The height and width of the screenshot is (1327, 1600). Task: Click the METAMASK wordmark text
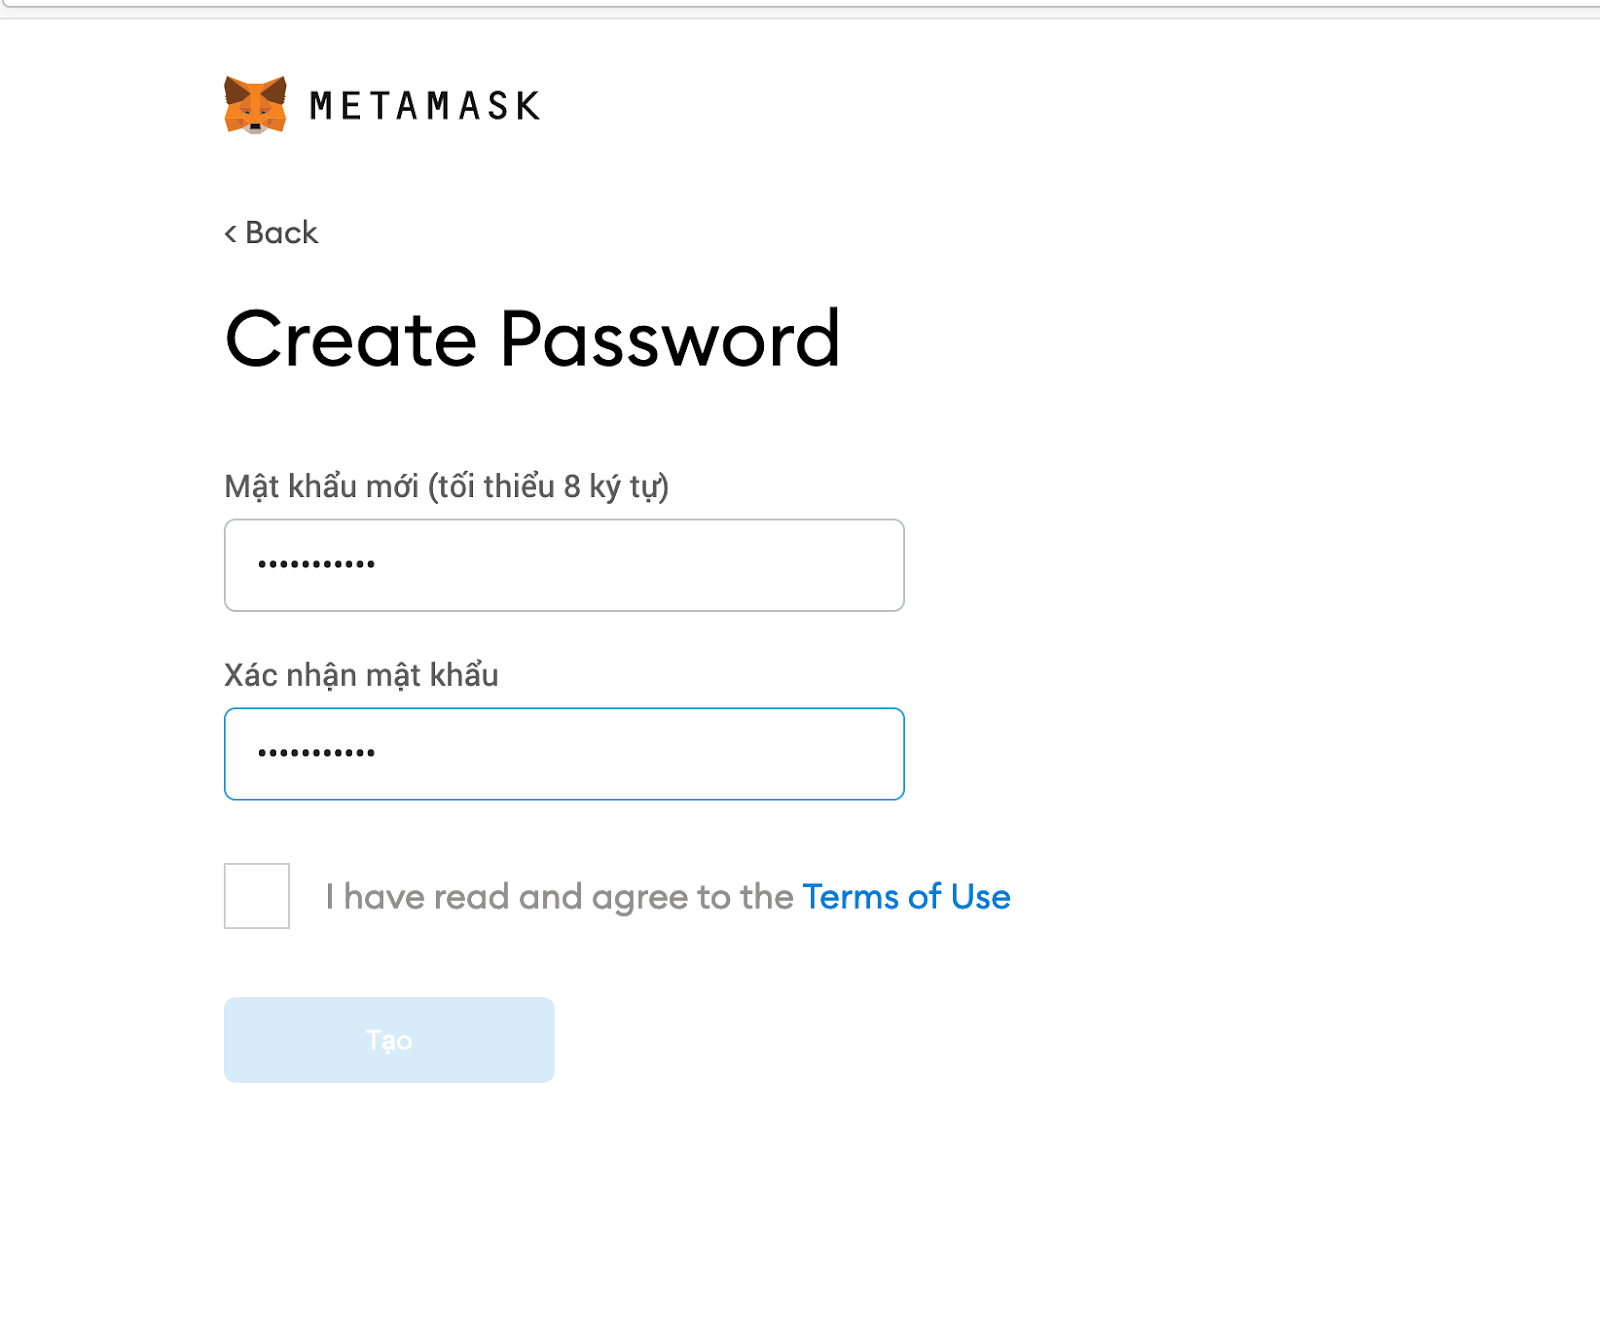click(425, 106)
